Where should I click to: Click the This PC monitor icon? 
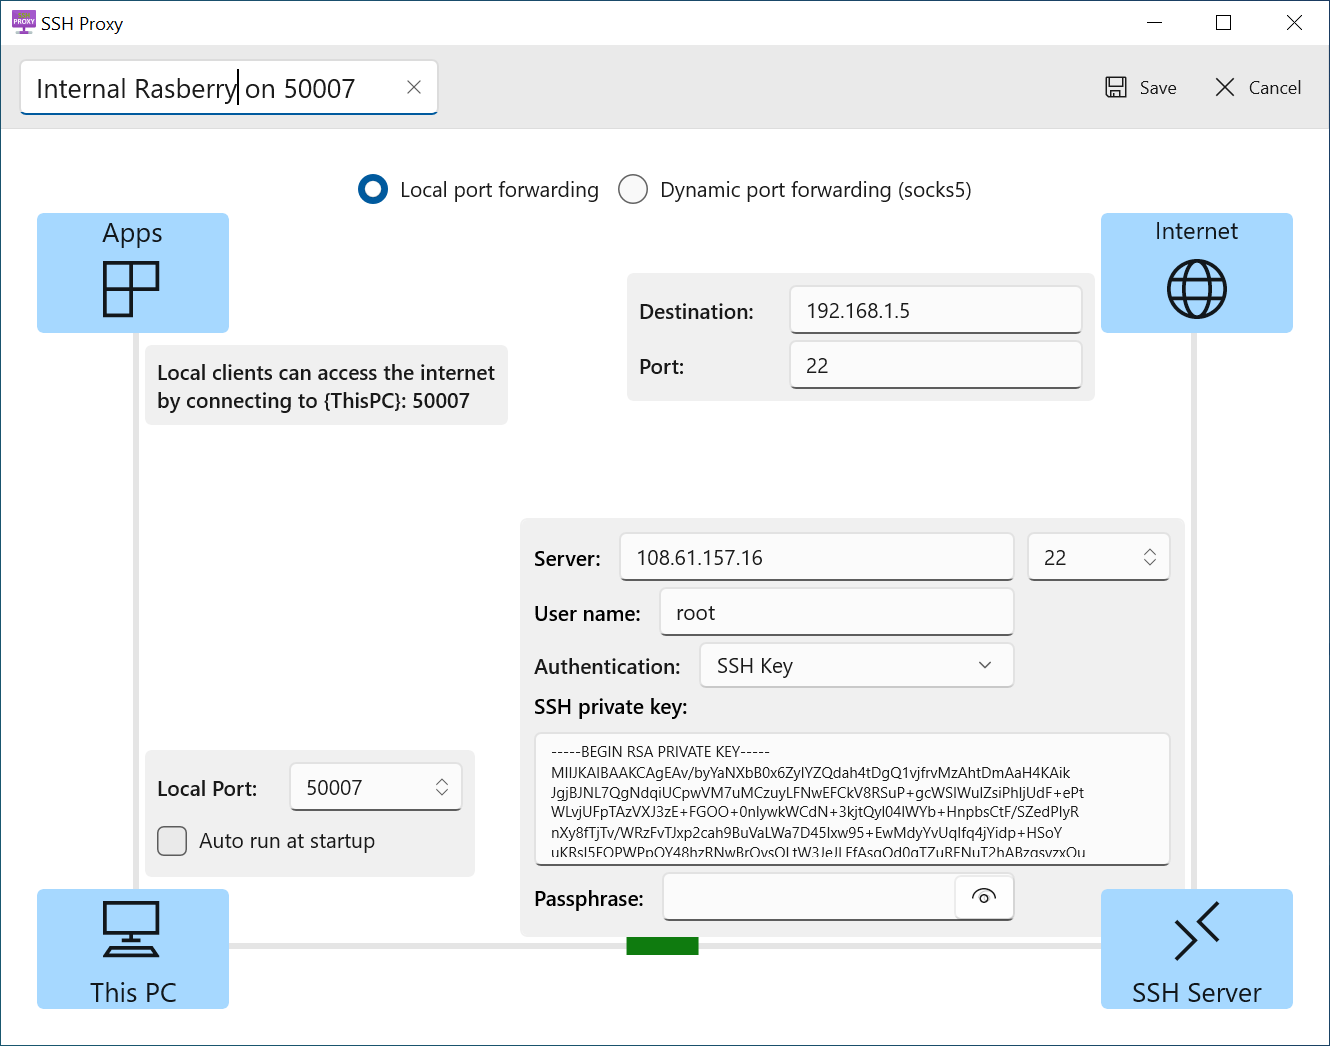[x=131, y=929]
